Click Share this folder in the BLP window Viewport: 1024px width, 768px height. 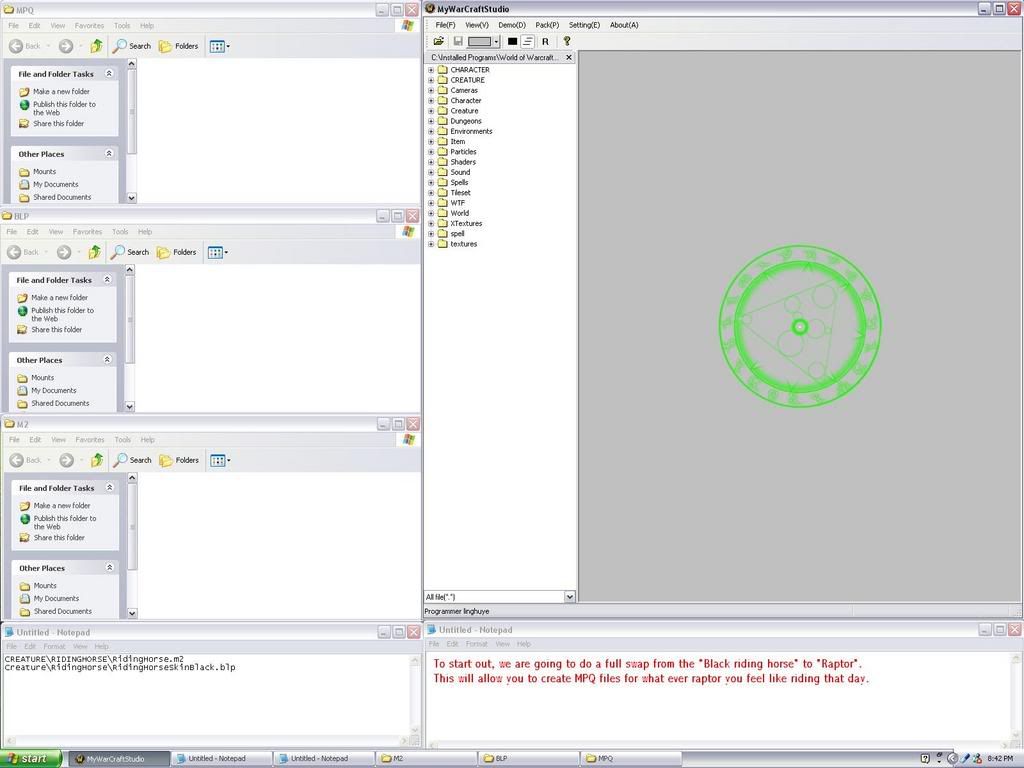coord(57,330)
